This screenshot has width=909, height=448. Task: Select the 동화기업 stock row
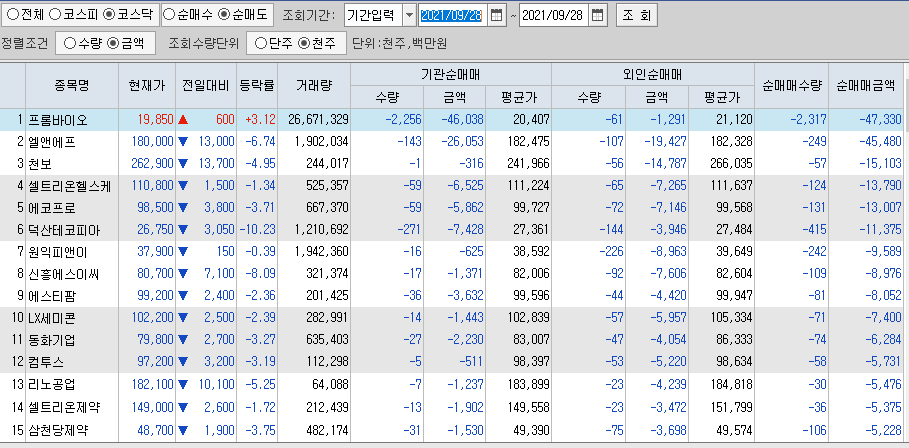coord(452,340)
